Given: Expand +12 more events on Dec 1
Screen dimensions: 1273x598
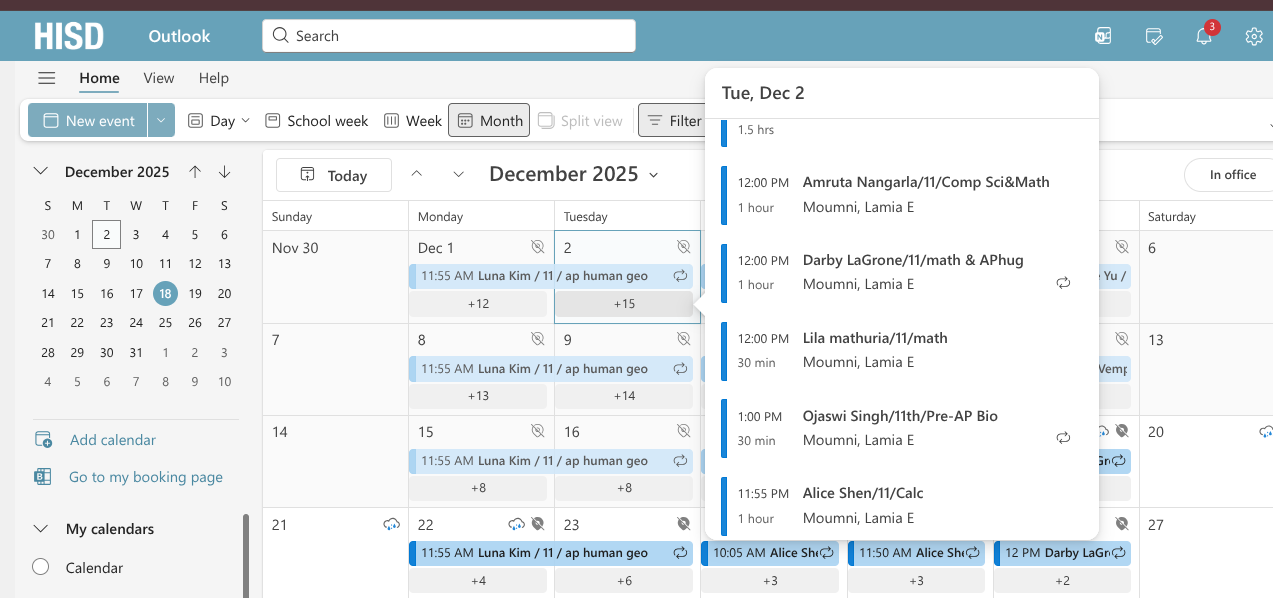Looking at the screenshot, I should pyautogui.click(x=478, y=304).
